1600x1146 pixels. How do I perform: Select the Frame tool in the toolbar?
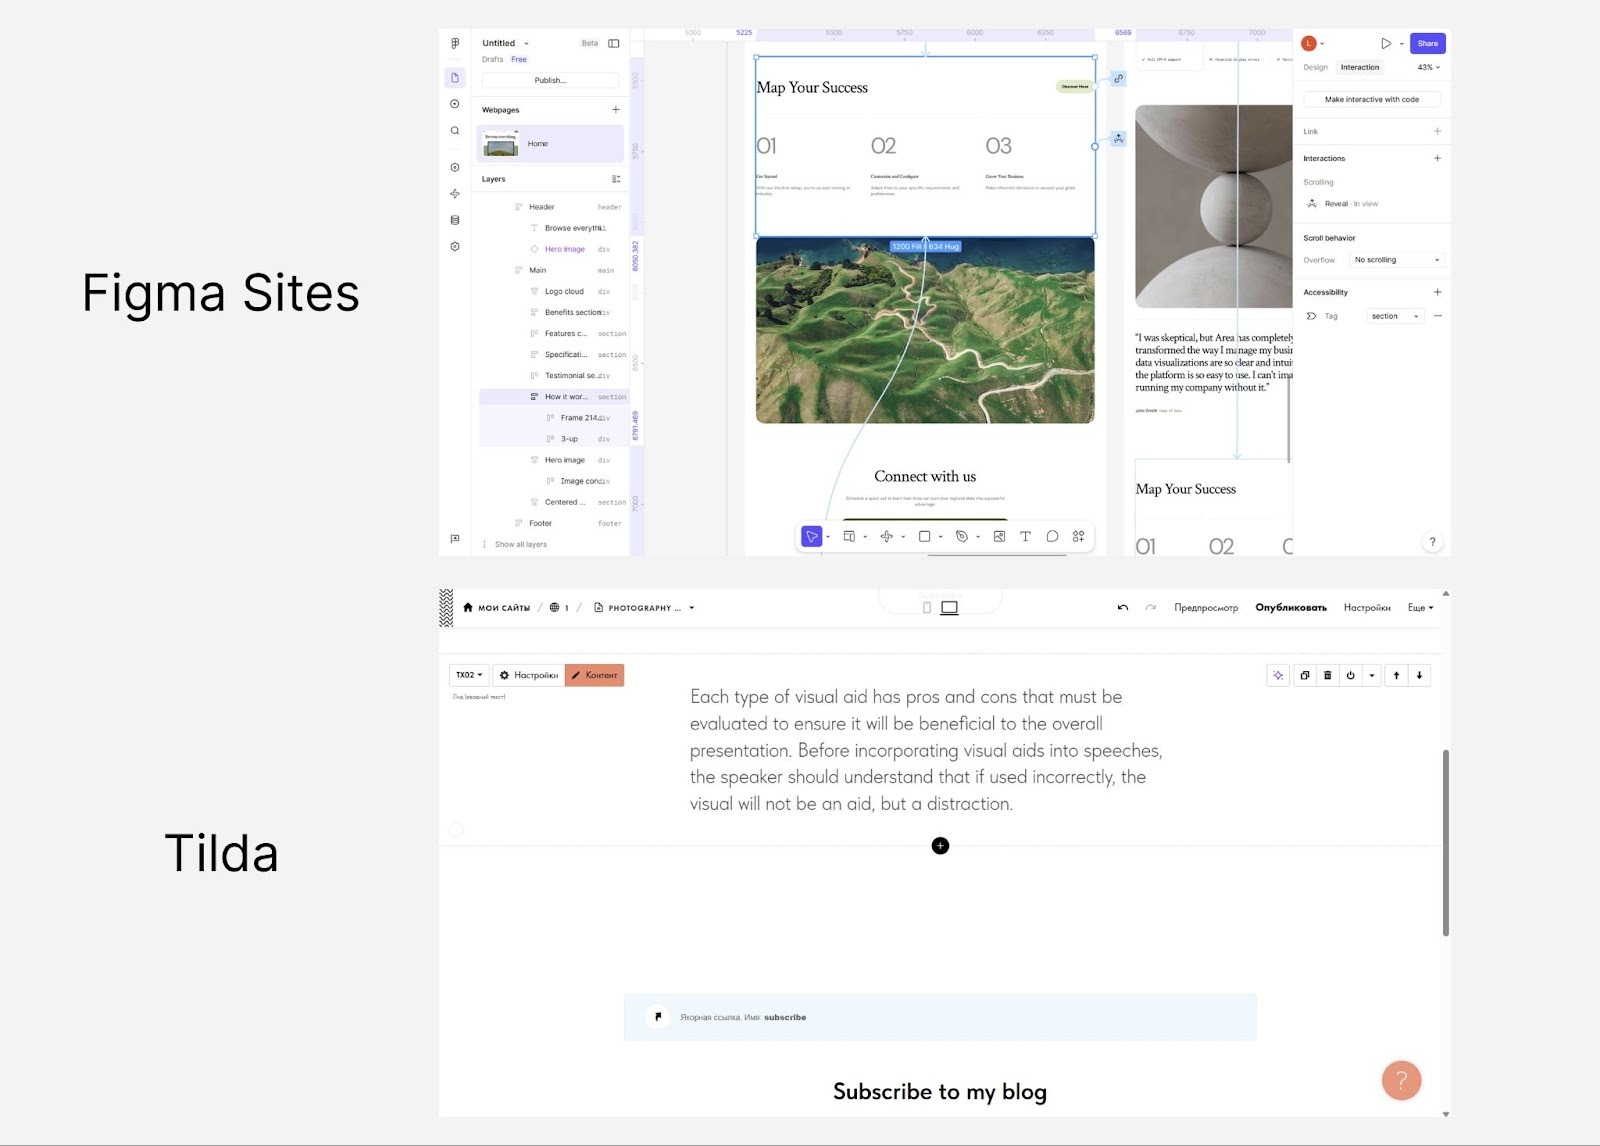tap(850, 536)
